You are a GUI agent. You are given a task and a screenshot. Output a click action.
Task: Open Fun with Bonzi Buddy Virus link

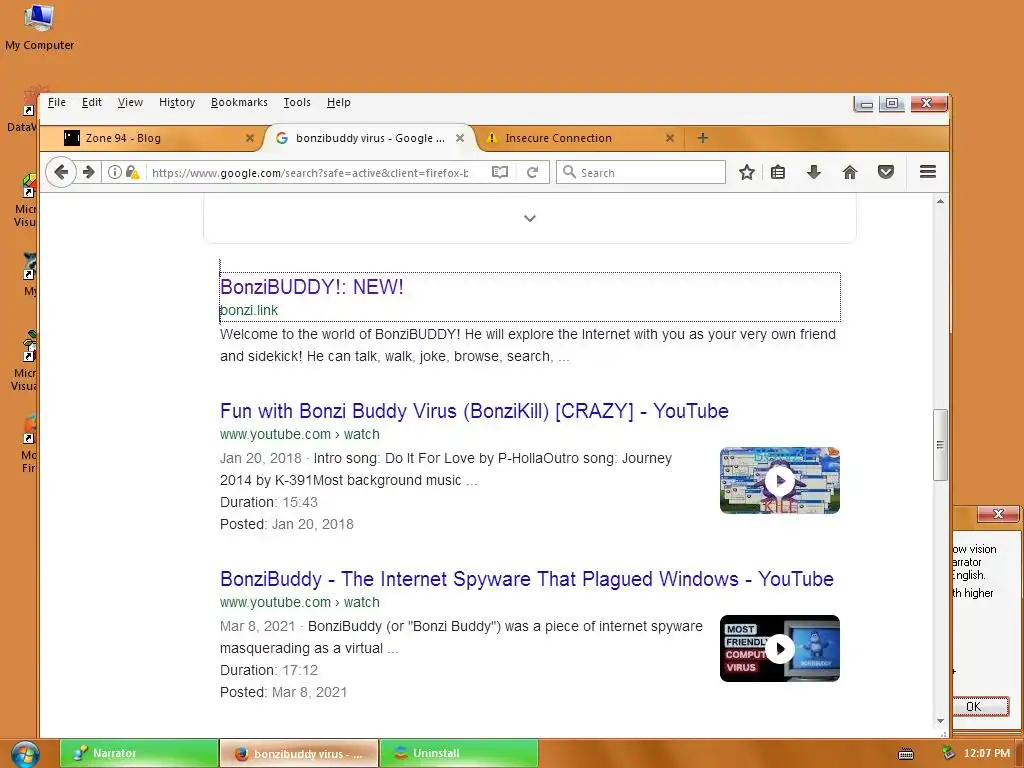click(474, 411)
